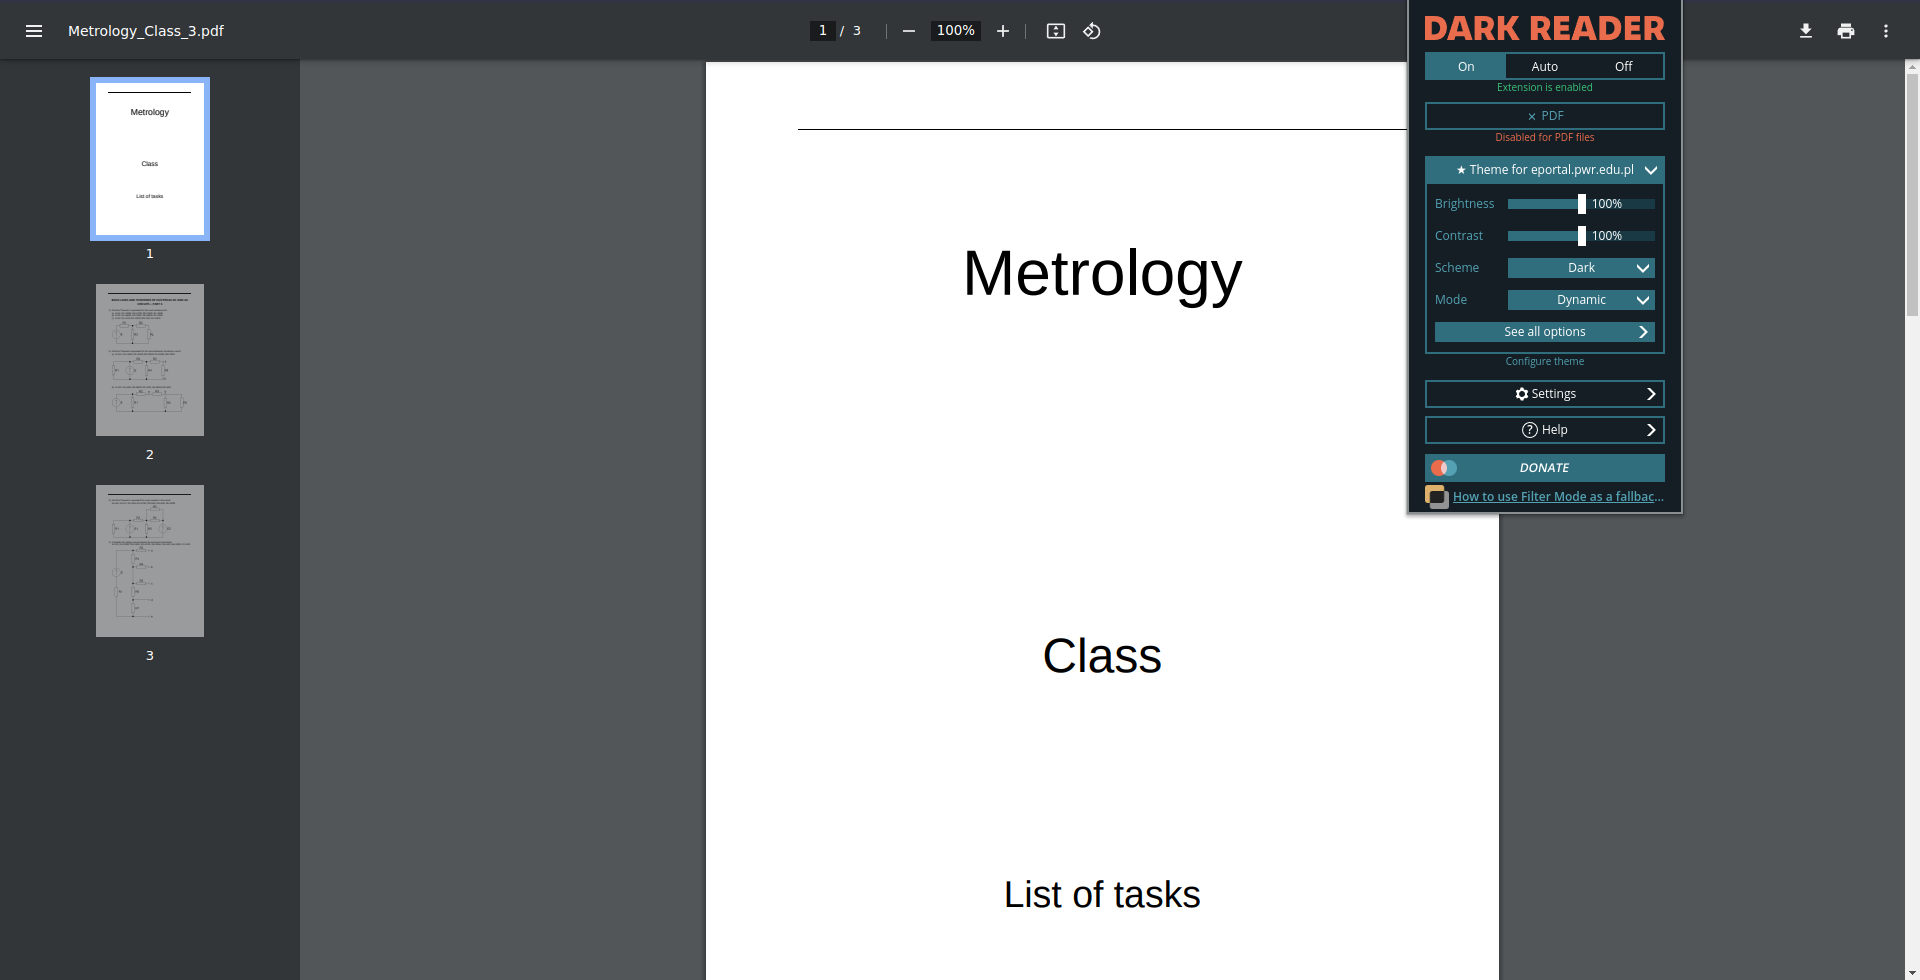
Task: Adjust the Brightness slider
Action: 1581,204
